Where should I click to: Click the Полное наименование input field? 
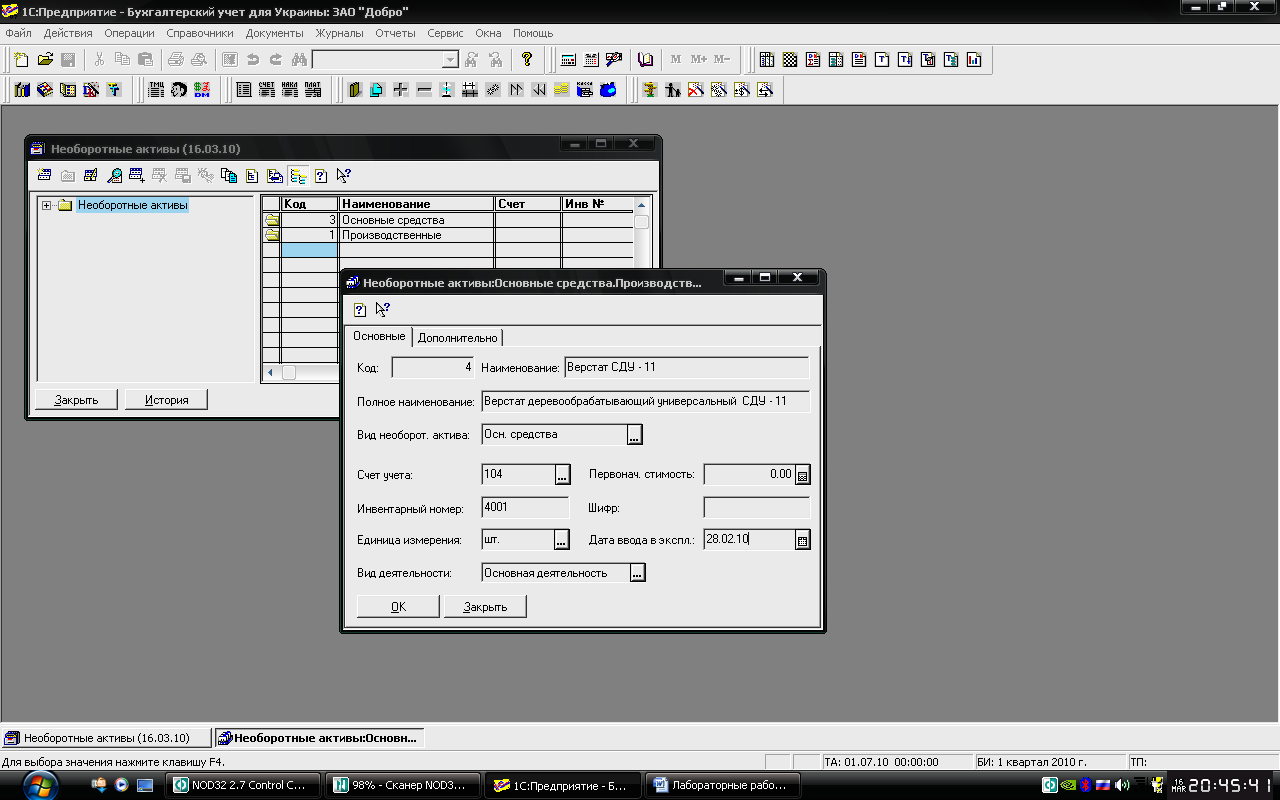645,402
